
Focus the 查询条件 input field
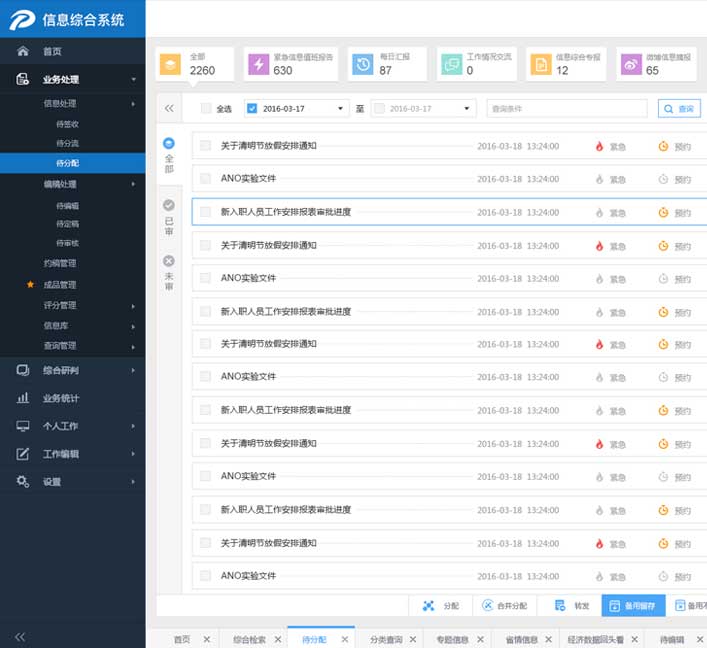(x=567, y=109)
